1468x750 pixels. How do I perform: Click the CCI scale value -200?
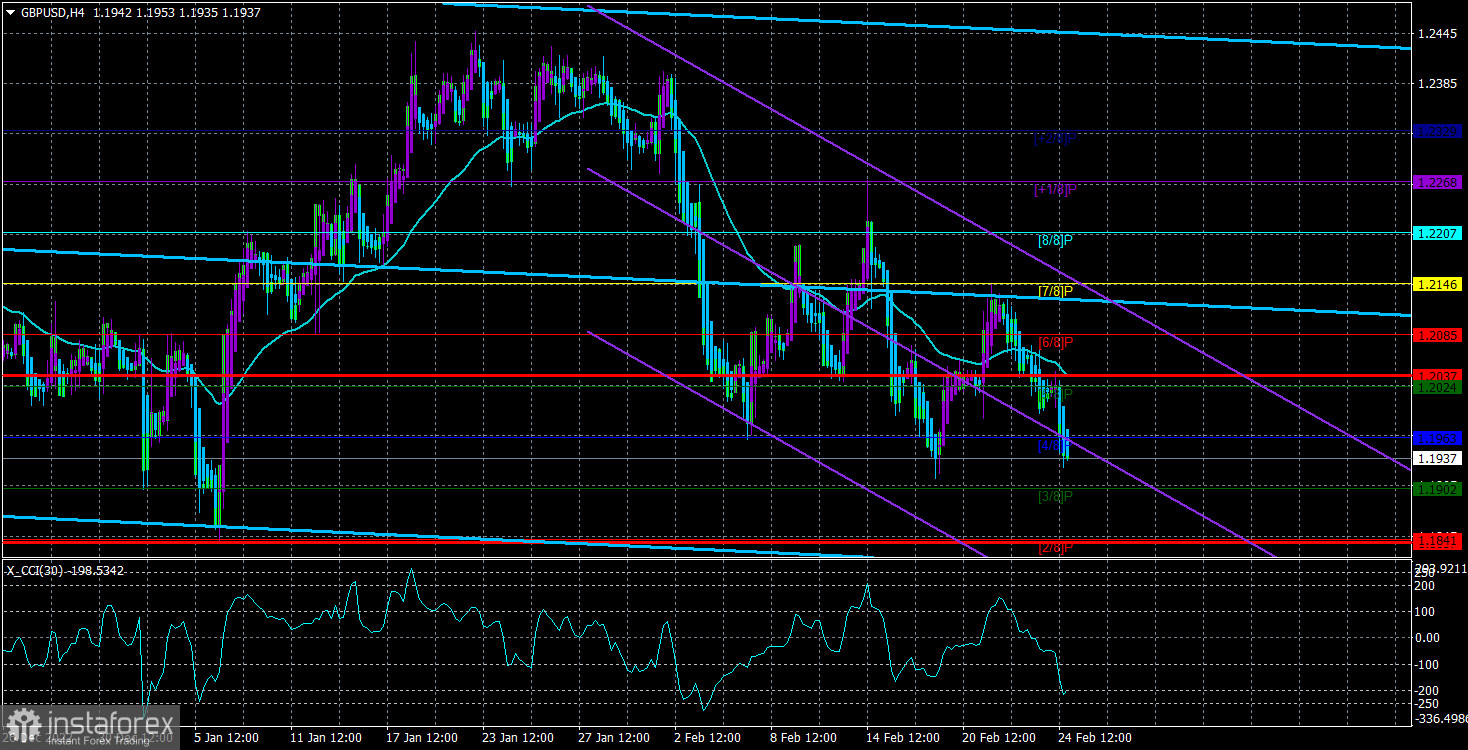click(1429, 690)
